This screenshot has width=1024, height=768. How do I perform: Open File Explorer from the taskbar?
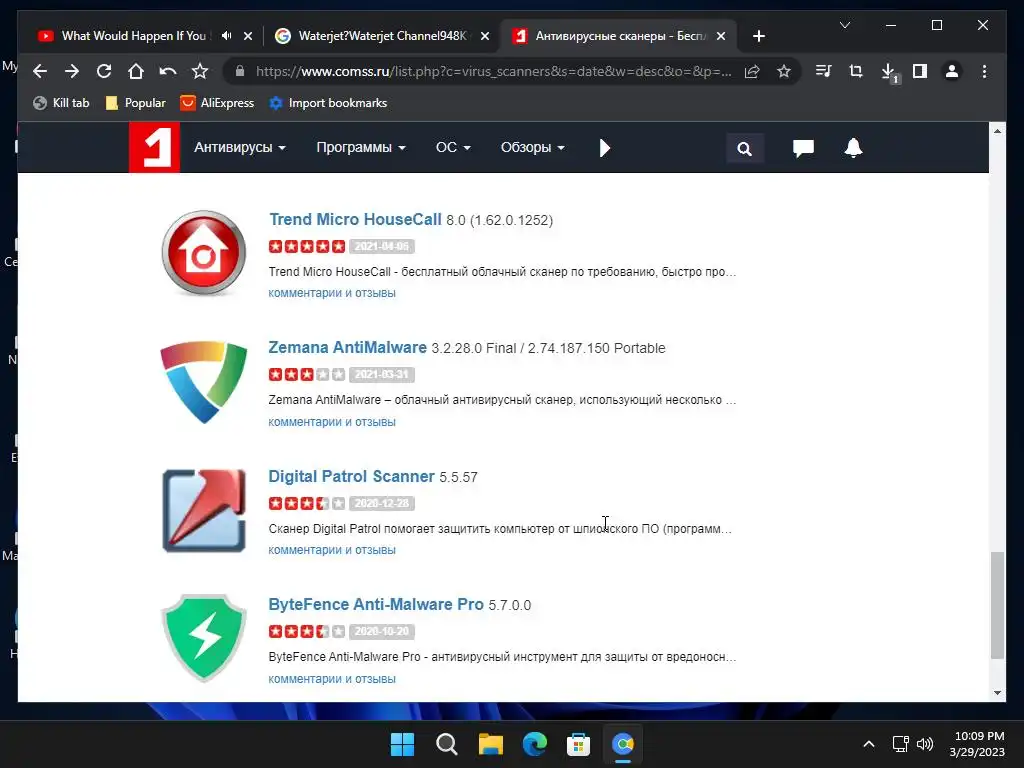click(490, 744)
